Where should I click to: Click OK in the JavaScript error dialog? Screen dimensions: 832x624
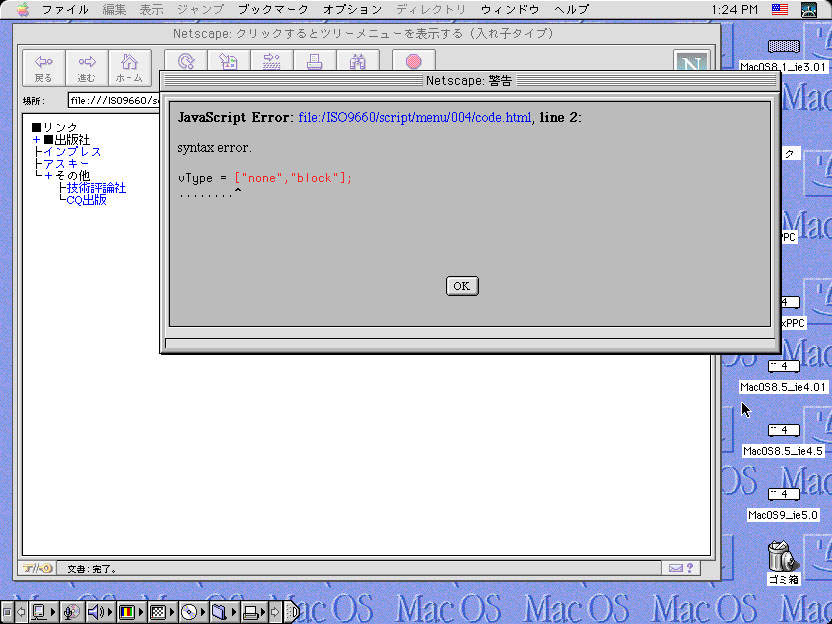pos(462,286)
